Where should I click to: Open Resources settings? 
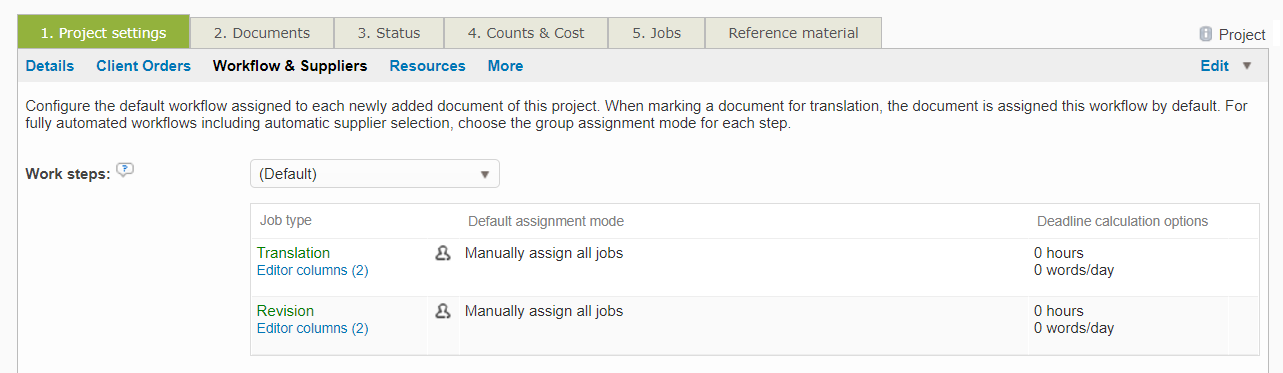tap(427, 66)
